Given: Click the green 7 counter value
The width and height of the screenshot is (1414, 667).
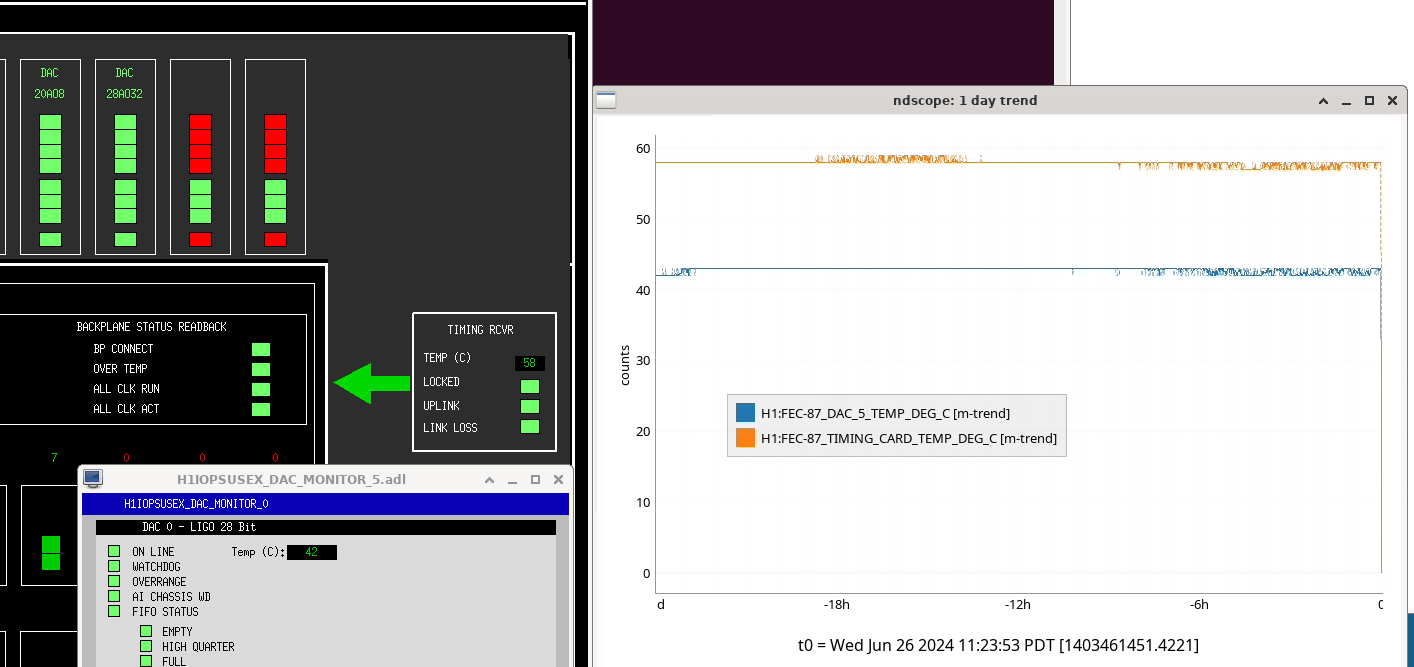Looking at the screenshot, I should [54, 457].
